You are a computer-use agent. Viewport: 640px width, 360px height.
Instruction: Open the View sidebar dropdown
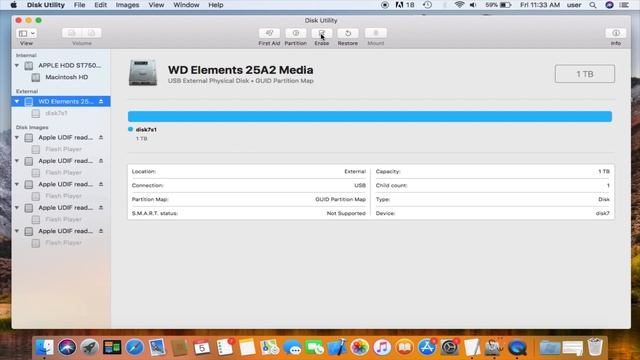[x=27, y=33]
